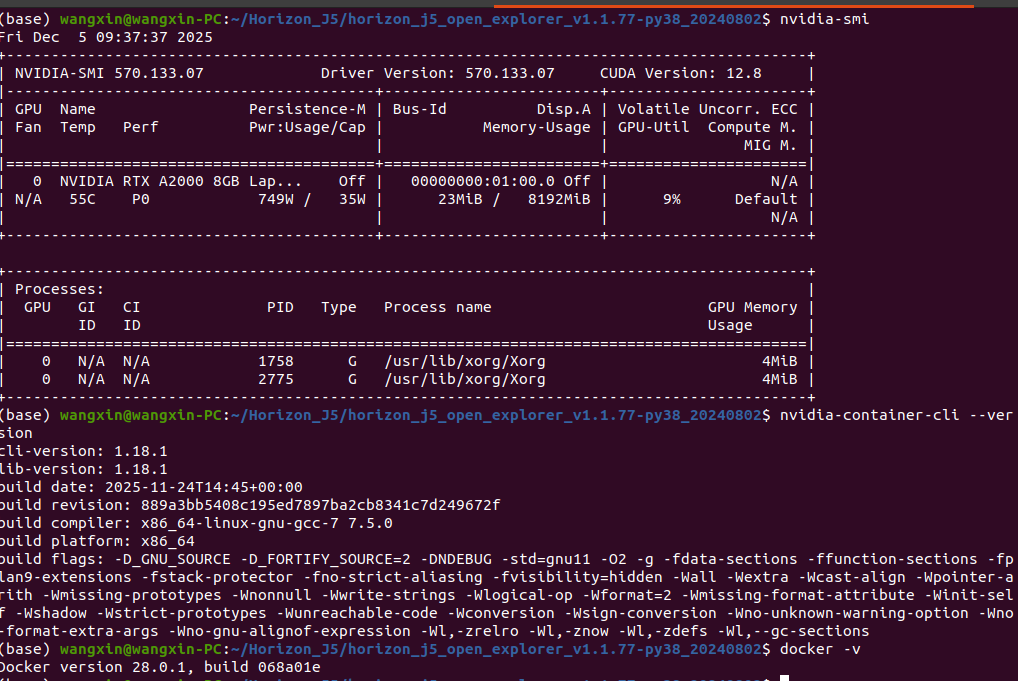Place cursor at the terminal prompt cursor block
The image size is (1018, 681).
coord(784,678)
